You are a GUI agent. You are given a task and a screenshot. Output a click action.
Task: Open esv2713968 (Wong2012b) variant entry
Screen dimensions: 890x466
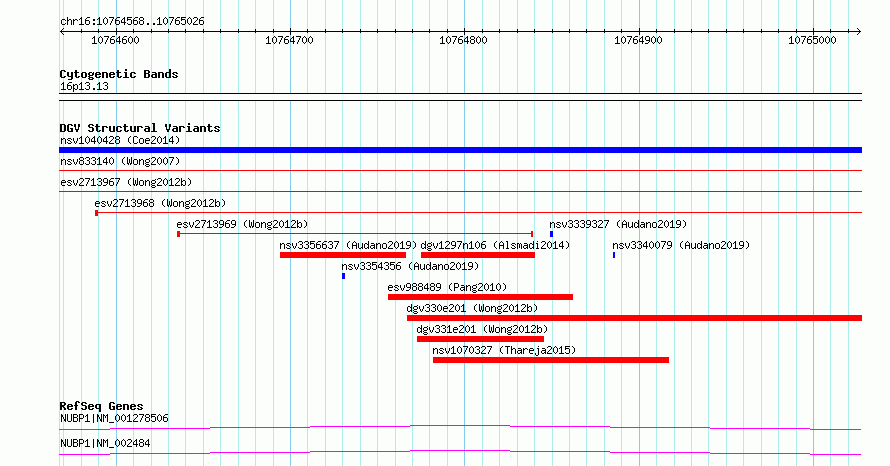pyautogui.click(x=160, y=203)
